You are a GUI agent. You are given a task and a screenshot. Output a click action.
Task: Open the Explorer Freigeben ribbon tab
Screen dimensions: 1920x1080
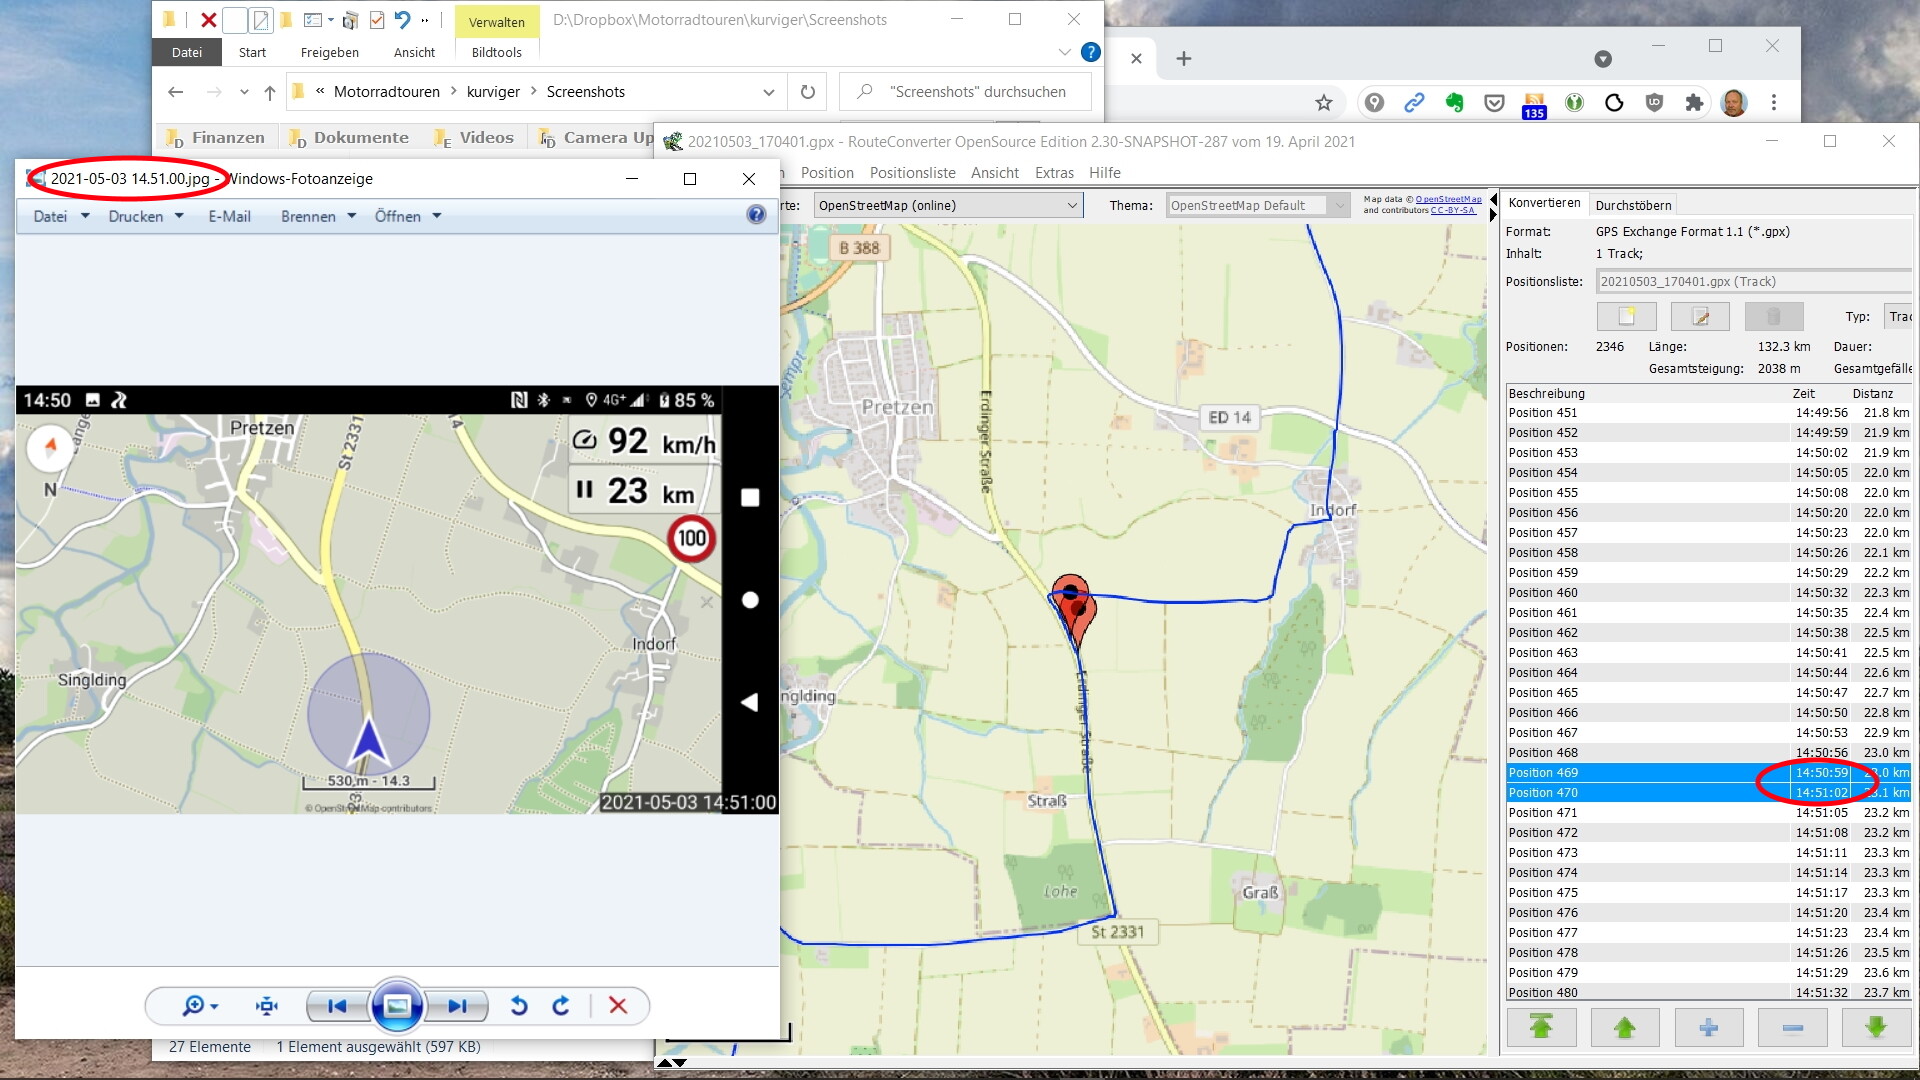tap(329, 52)
